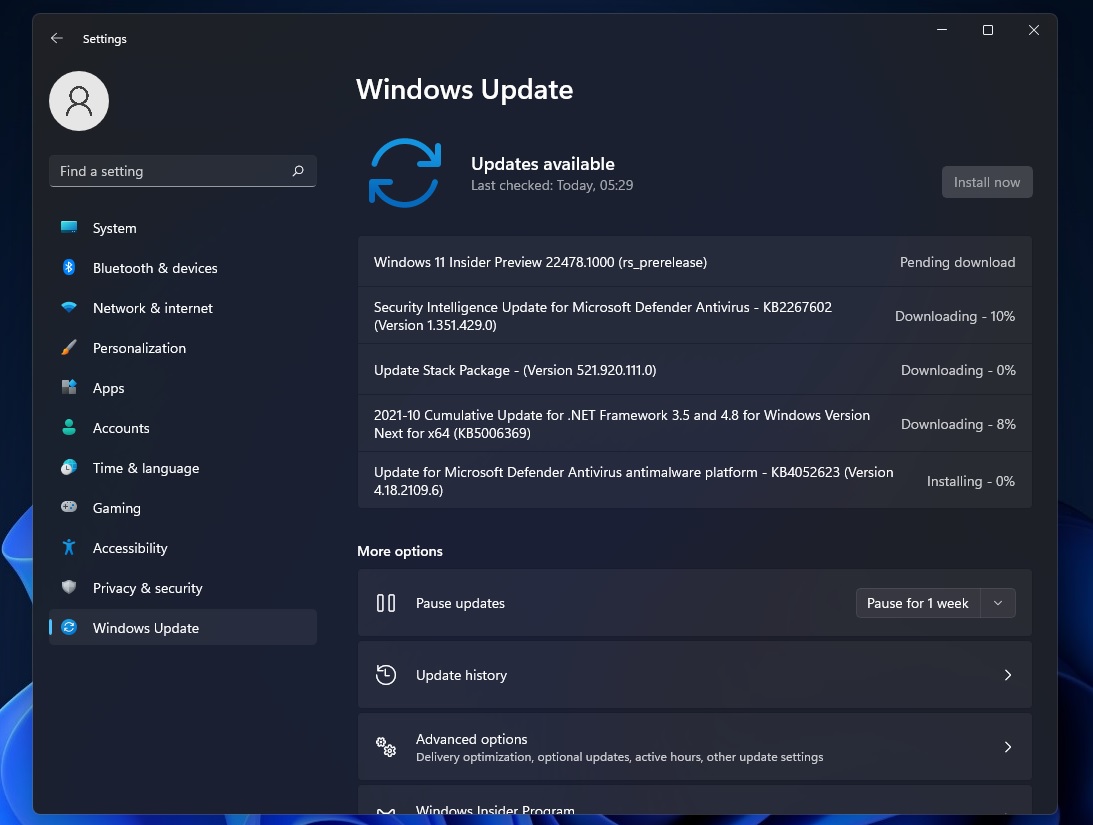Image resolution: width=1093 pixels, height=825 pixels.
Task: Click the Pause updates pause icon
Action: click(x=386, y=603)
